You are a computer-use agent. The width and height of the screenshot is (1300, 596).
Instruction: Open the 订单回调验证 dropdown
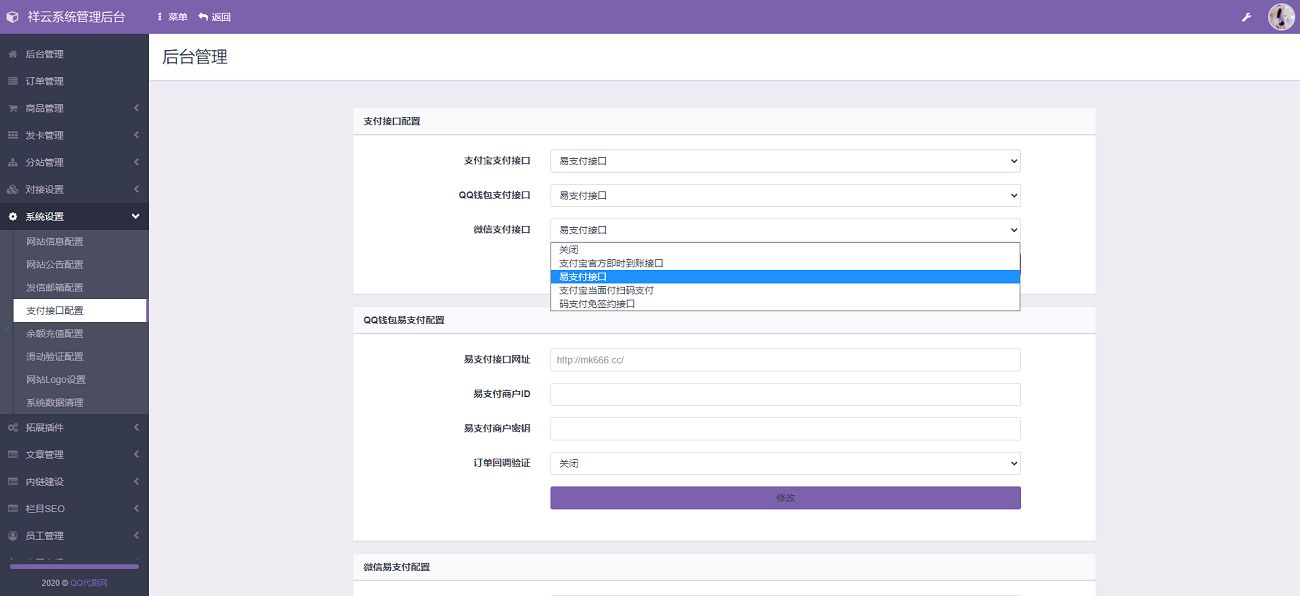[785, 464]
